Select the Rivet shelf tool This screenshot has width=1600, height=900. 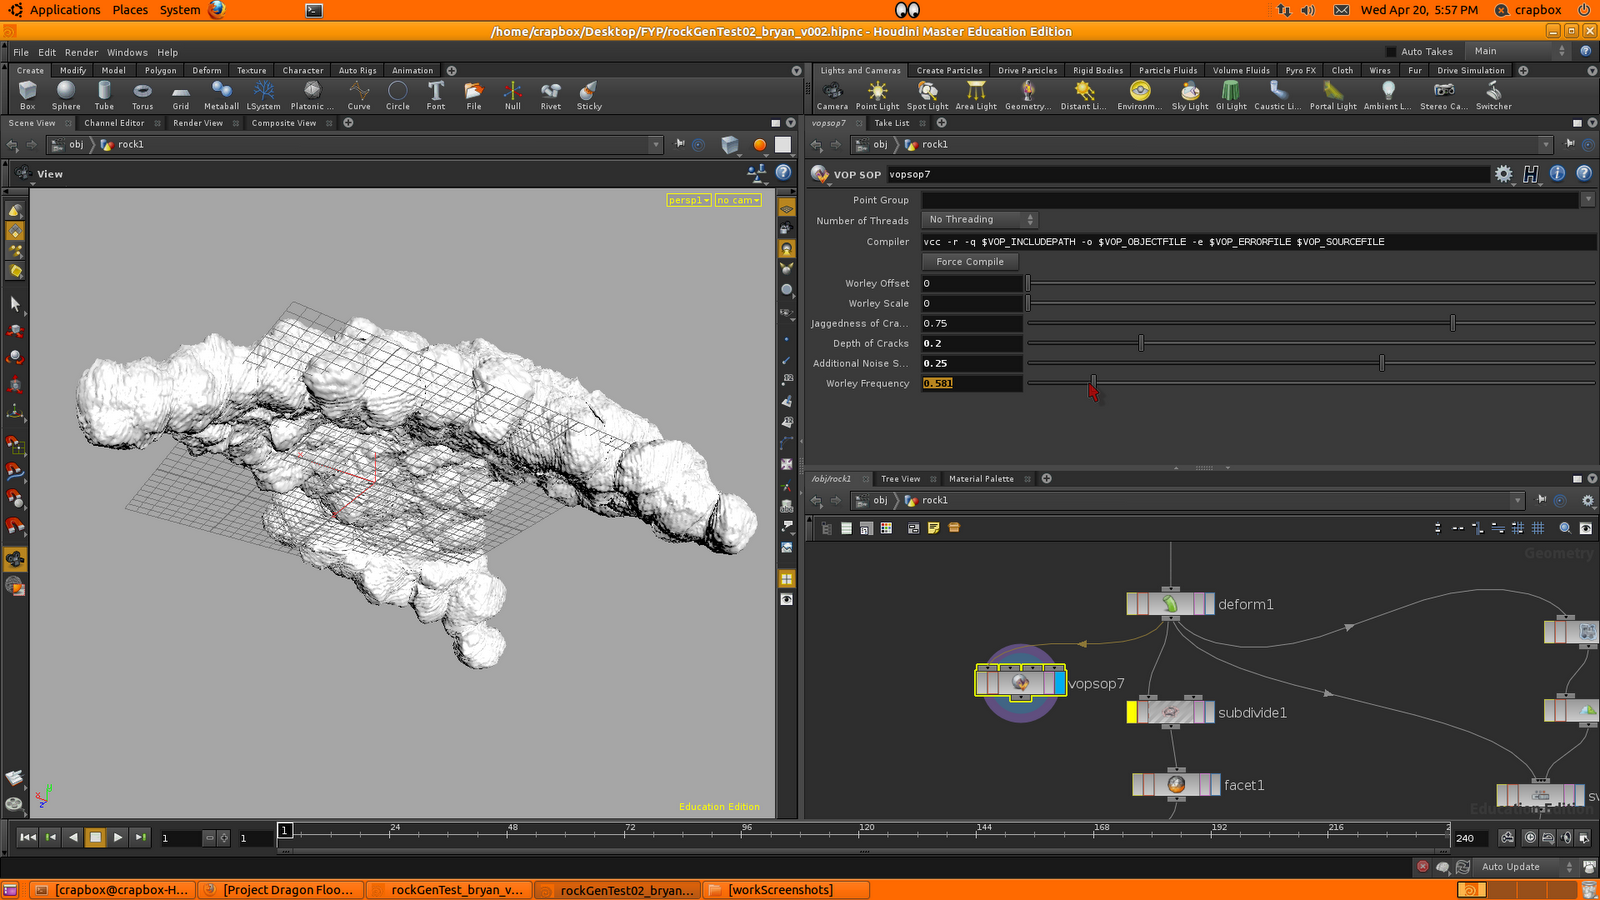(551, 95)
